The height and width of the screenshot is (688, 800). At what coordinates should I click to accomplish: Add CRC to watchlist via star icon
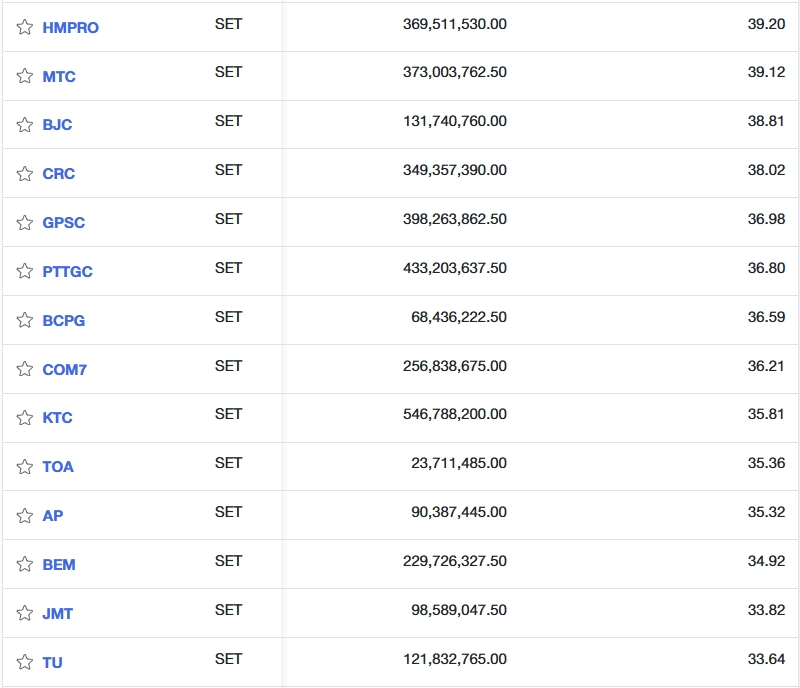point(25,174)
